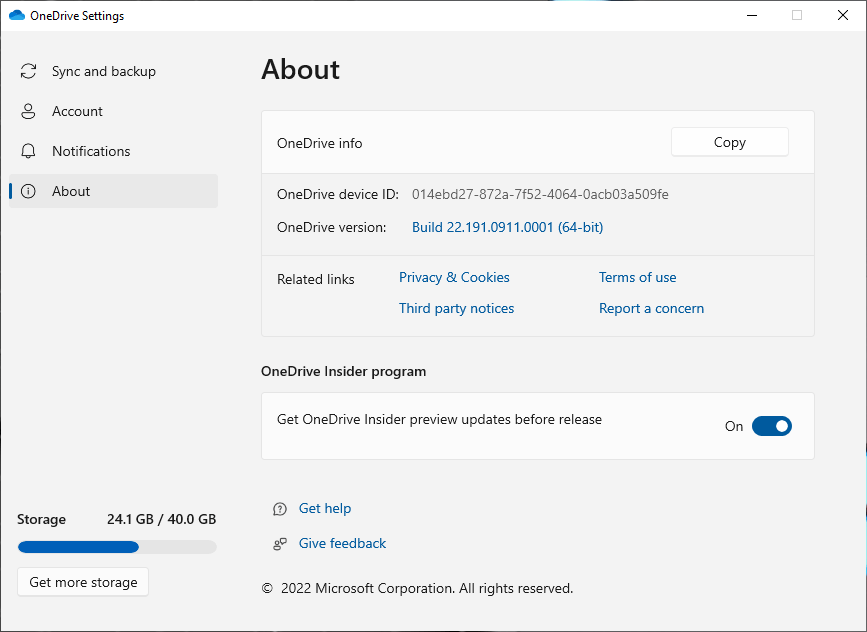867x632 pixels.
Task: Click the Get help question icon
Action: (280, 509)
